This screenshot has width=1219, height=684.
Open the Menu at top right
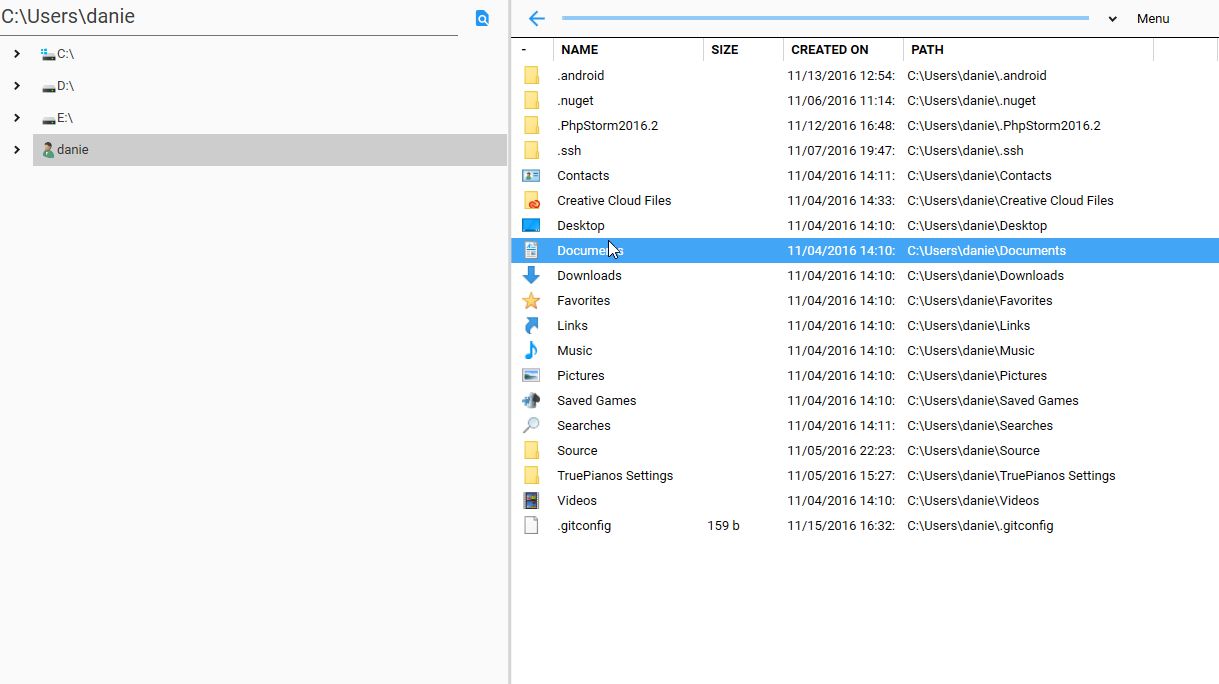point(1152,18)
